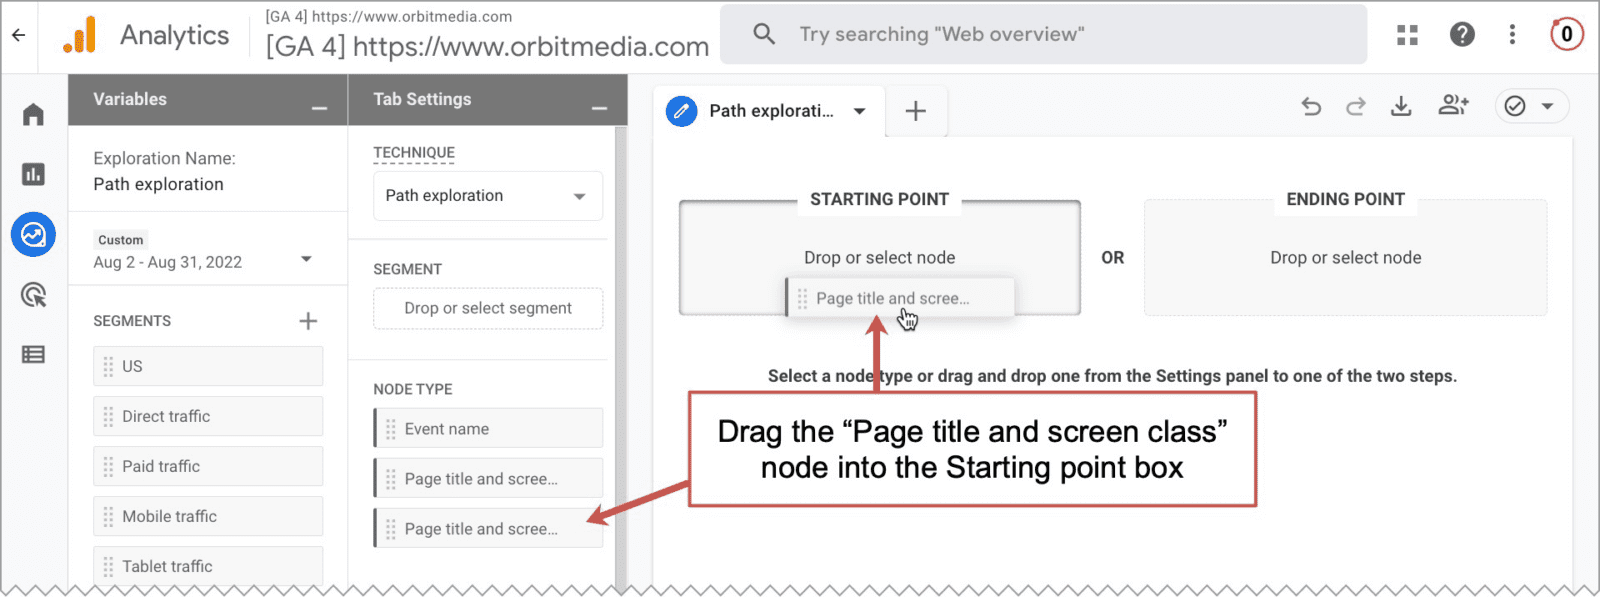Share exploration using add-people icon

coord(1453,105)
